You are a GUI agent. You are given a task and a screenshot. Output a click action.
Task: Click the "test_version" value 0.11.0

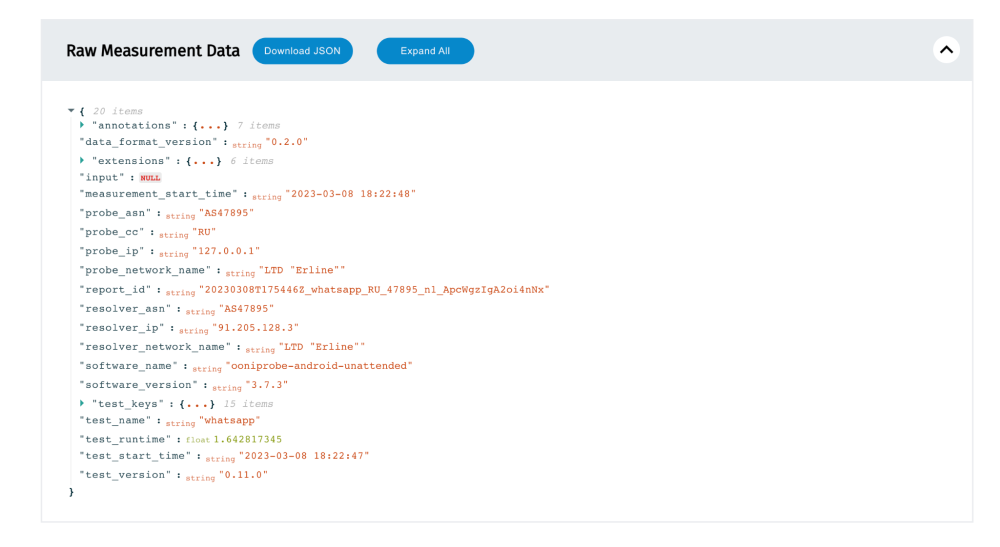tap(243, 475)
